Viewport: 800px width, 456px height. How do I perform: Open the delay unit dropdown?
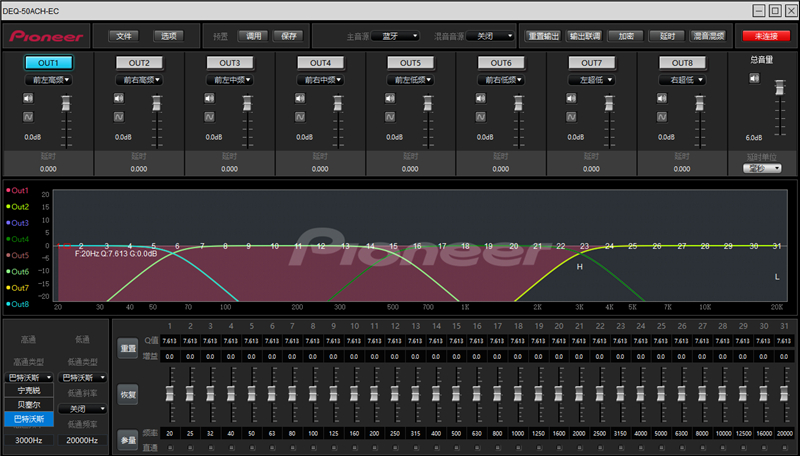tap(762, 168)
